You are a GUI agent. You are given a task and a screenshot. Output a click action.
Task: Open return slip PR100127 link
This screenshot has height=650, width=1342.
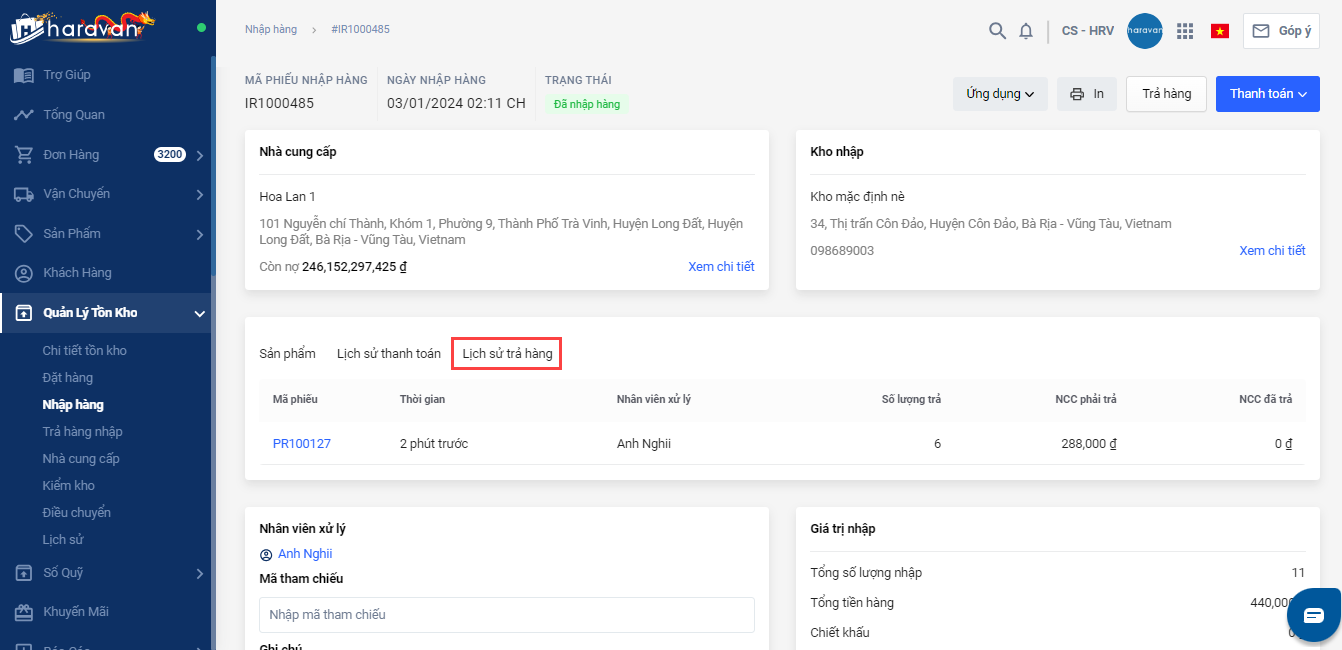pos(301,444)
